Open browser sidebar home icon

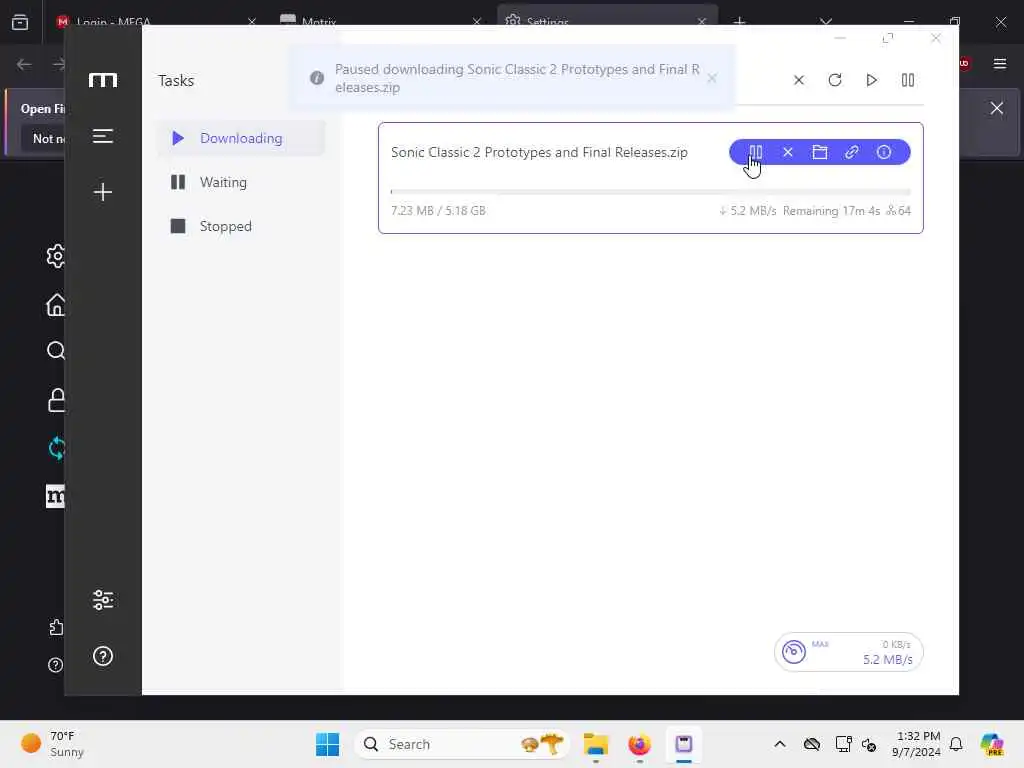point(56,304)
